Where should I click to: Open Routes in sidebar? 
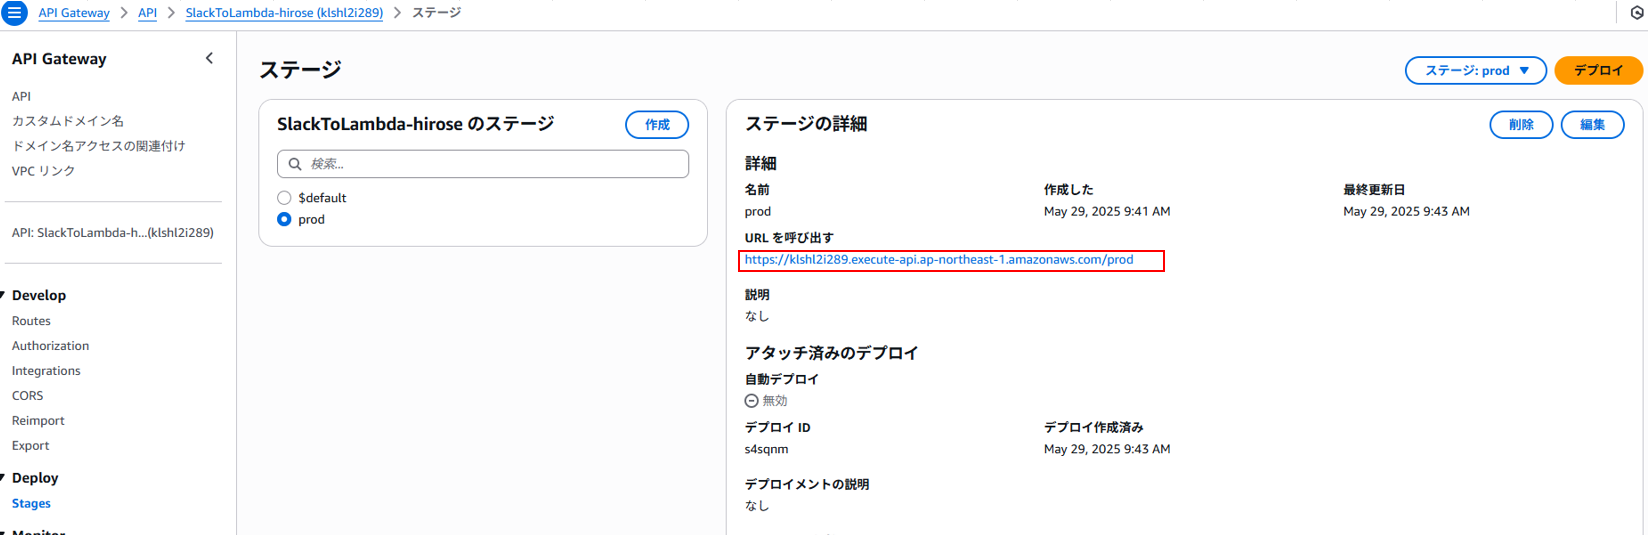pos(31,321)
